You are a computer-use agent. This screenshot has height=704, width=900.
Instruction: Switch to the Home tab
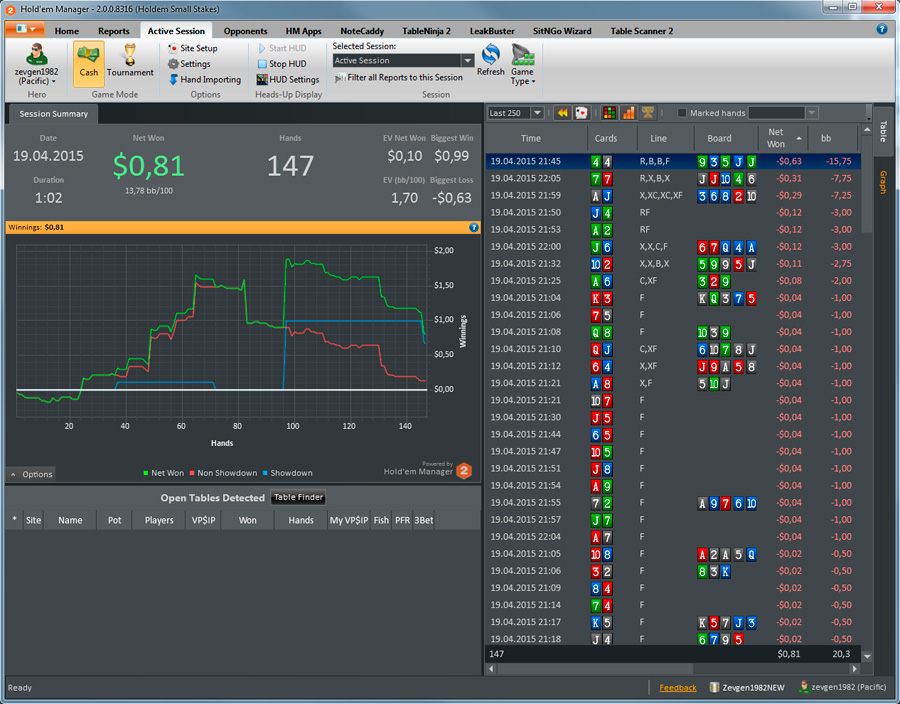[67, 31]
